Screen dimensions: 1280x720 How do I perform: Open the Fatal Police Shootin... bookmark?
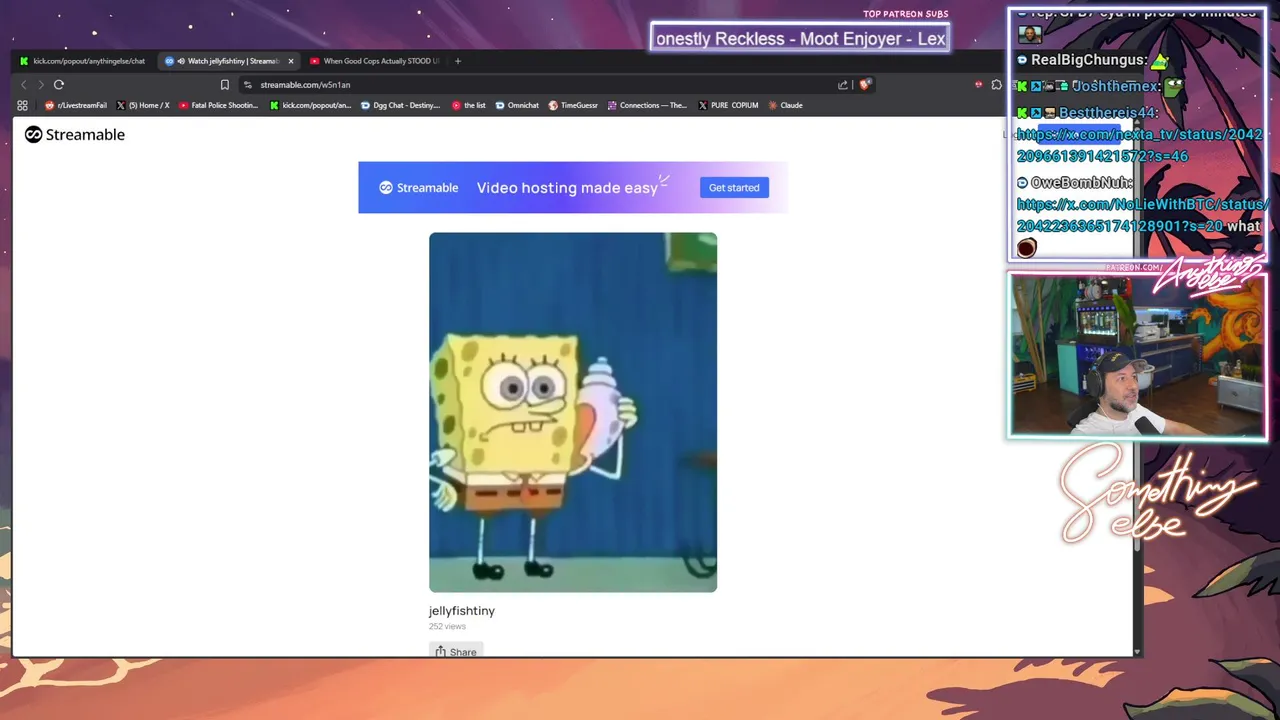click(218, 105)
